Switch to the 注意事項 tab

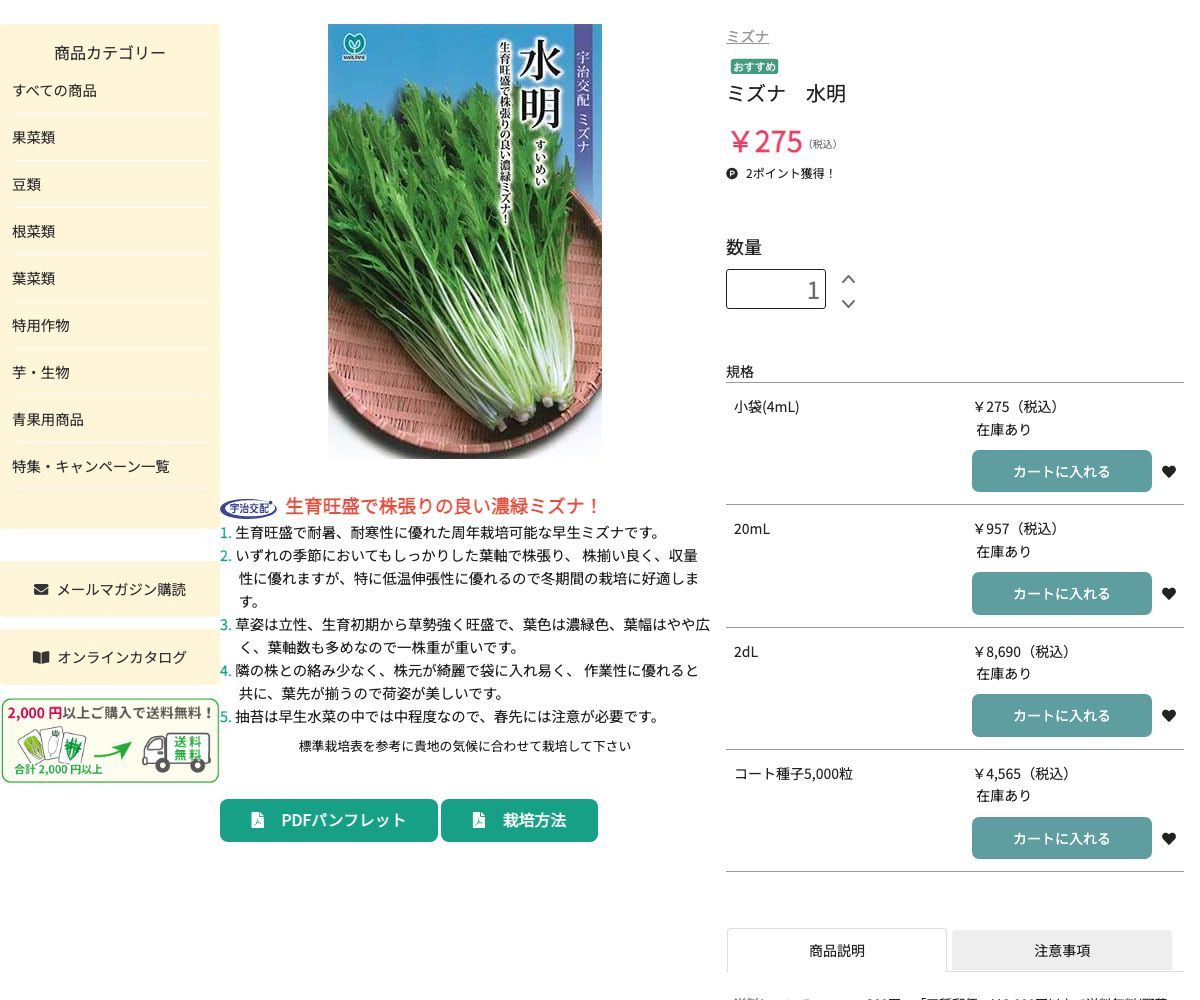click(x=1062, y=950)
